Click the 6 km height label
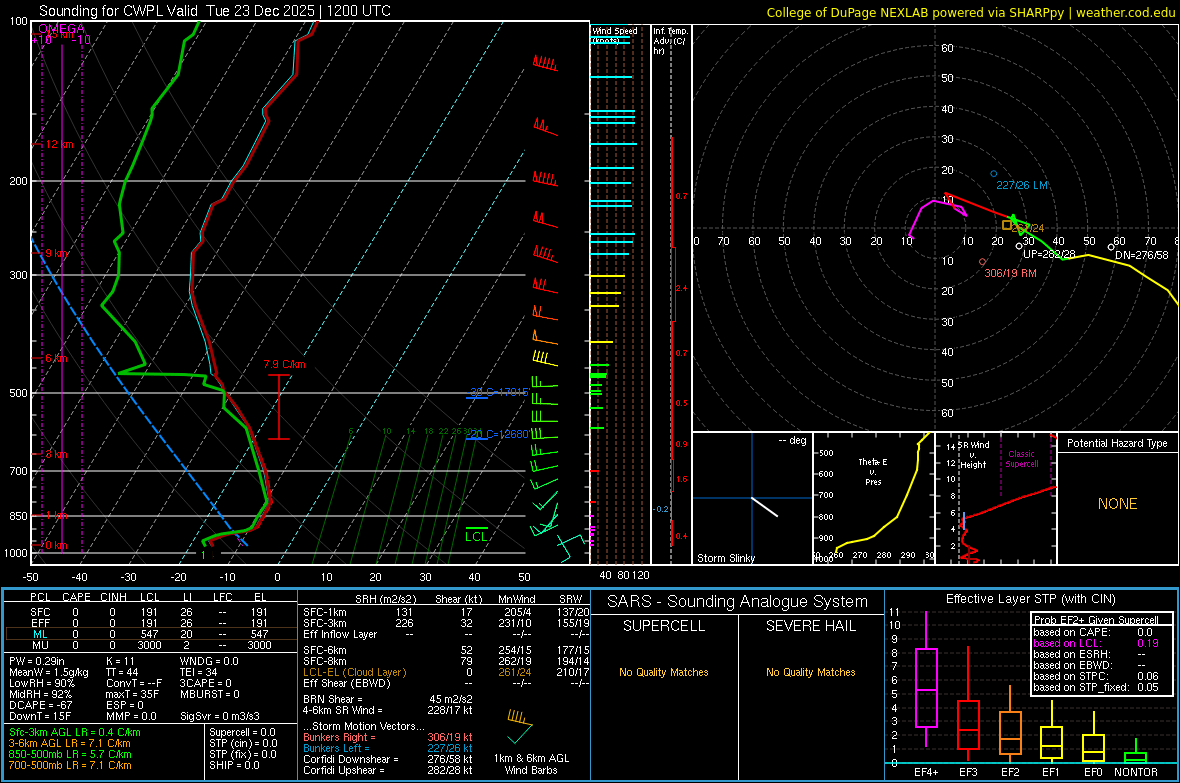Screen dimensions: 1180x783 56,358
